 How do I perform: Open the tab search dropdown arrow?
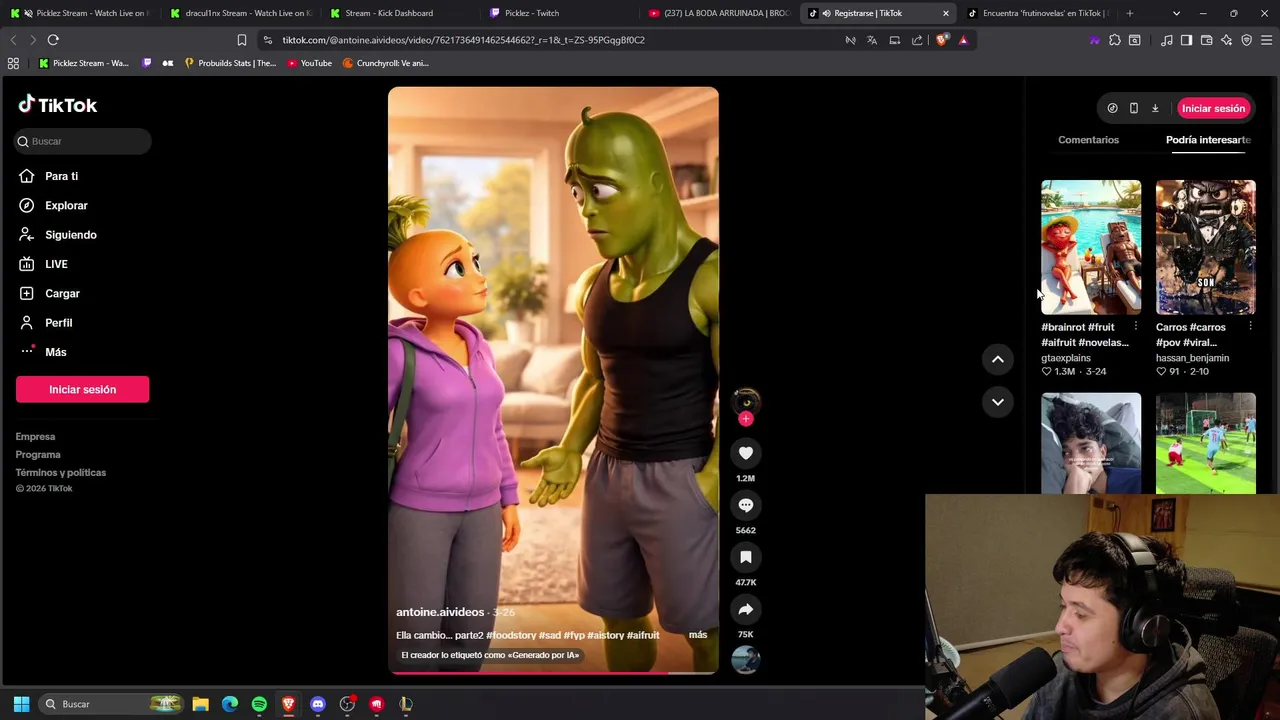pos(1176,13)
